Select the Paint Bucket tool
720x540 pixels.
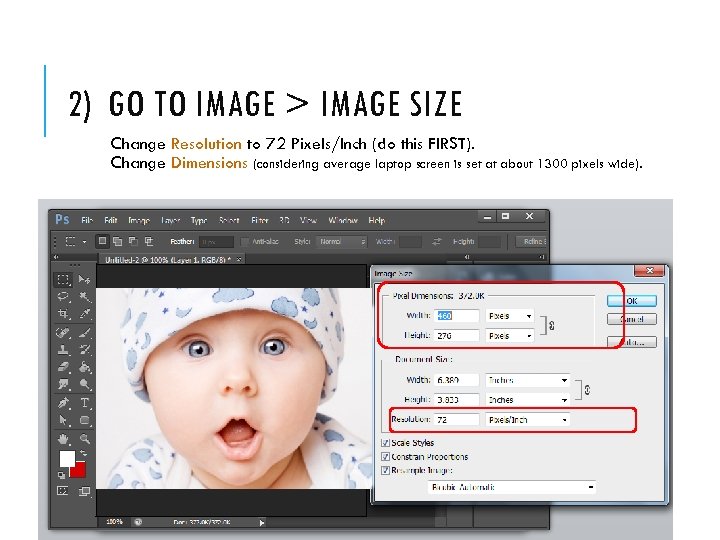pos(84,367)
